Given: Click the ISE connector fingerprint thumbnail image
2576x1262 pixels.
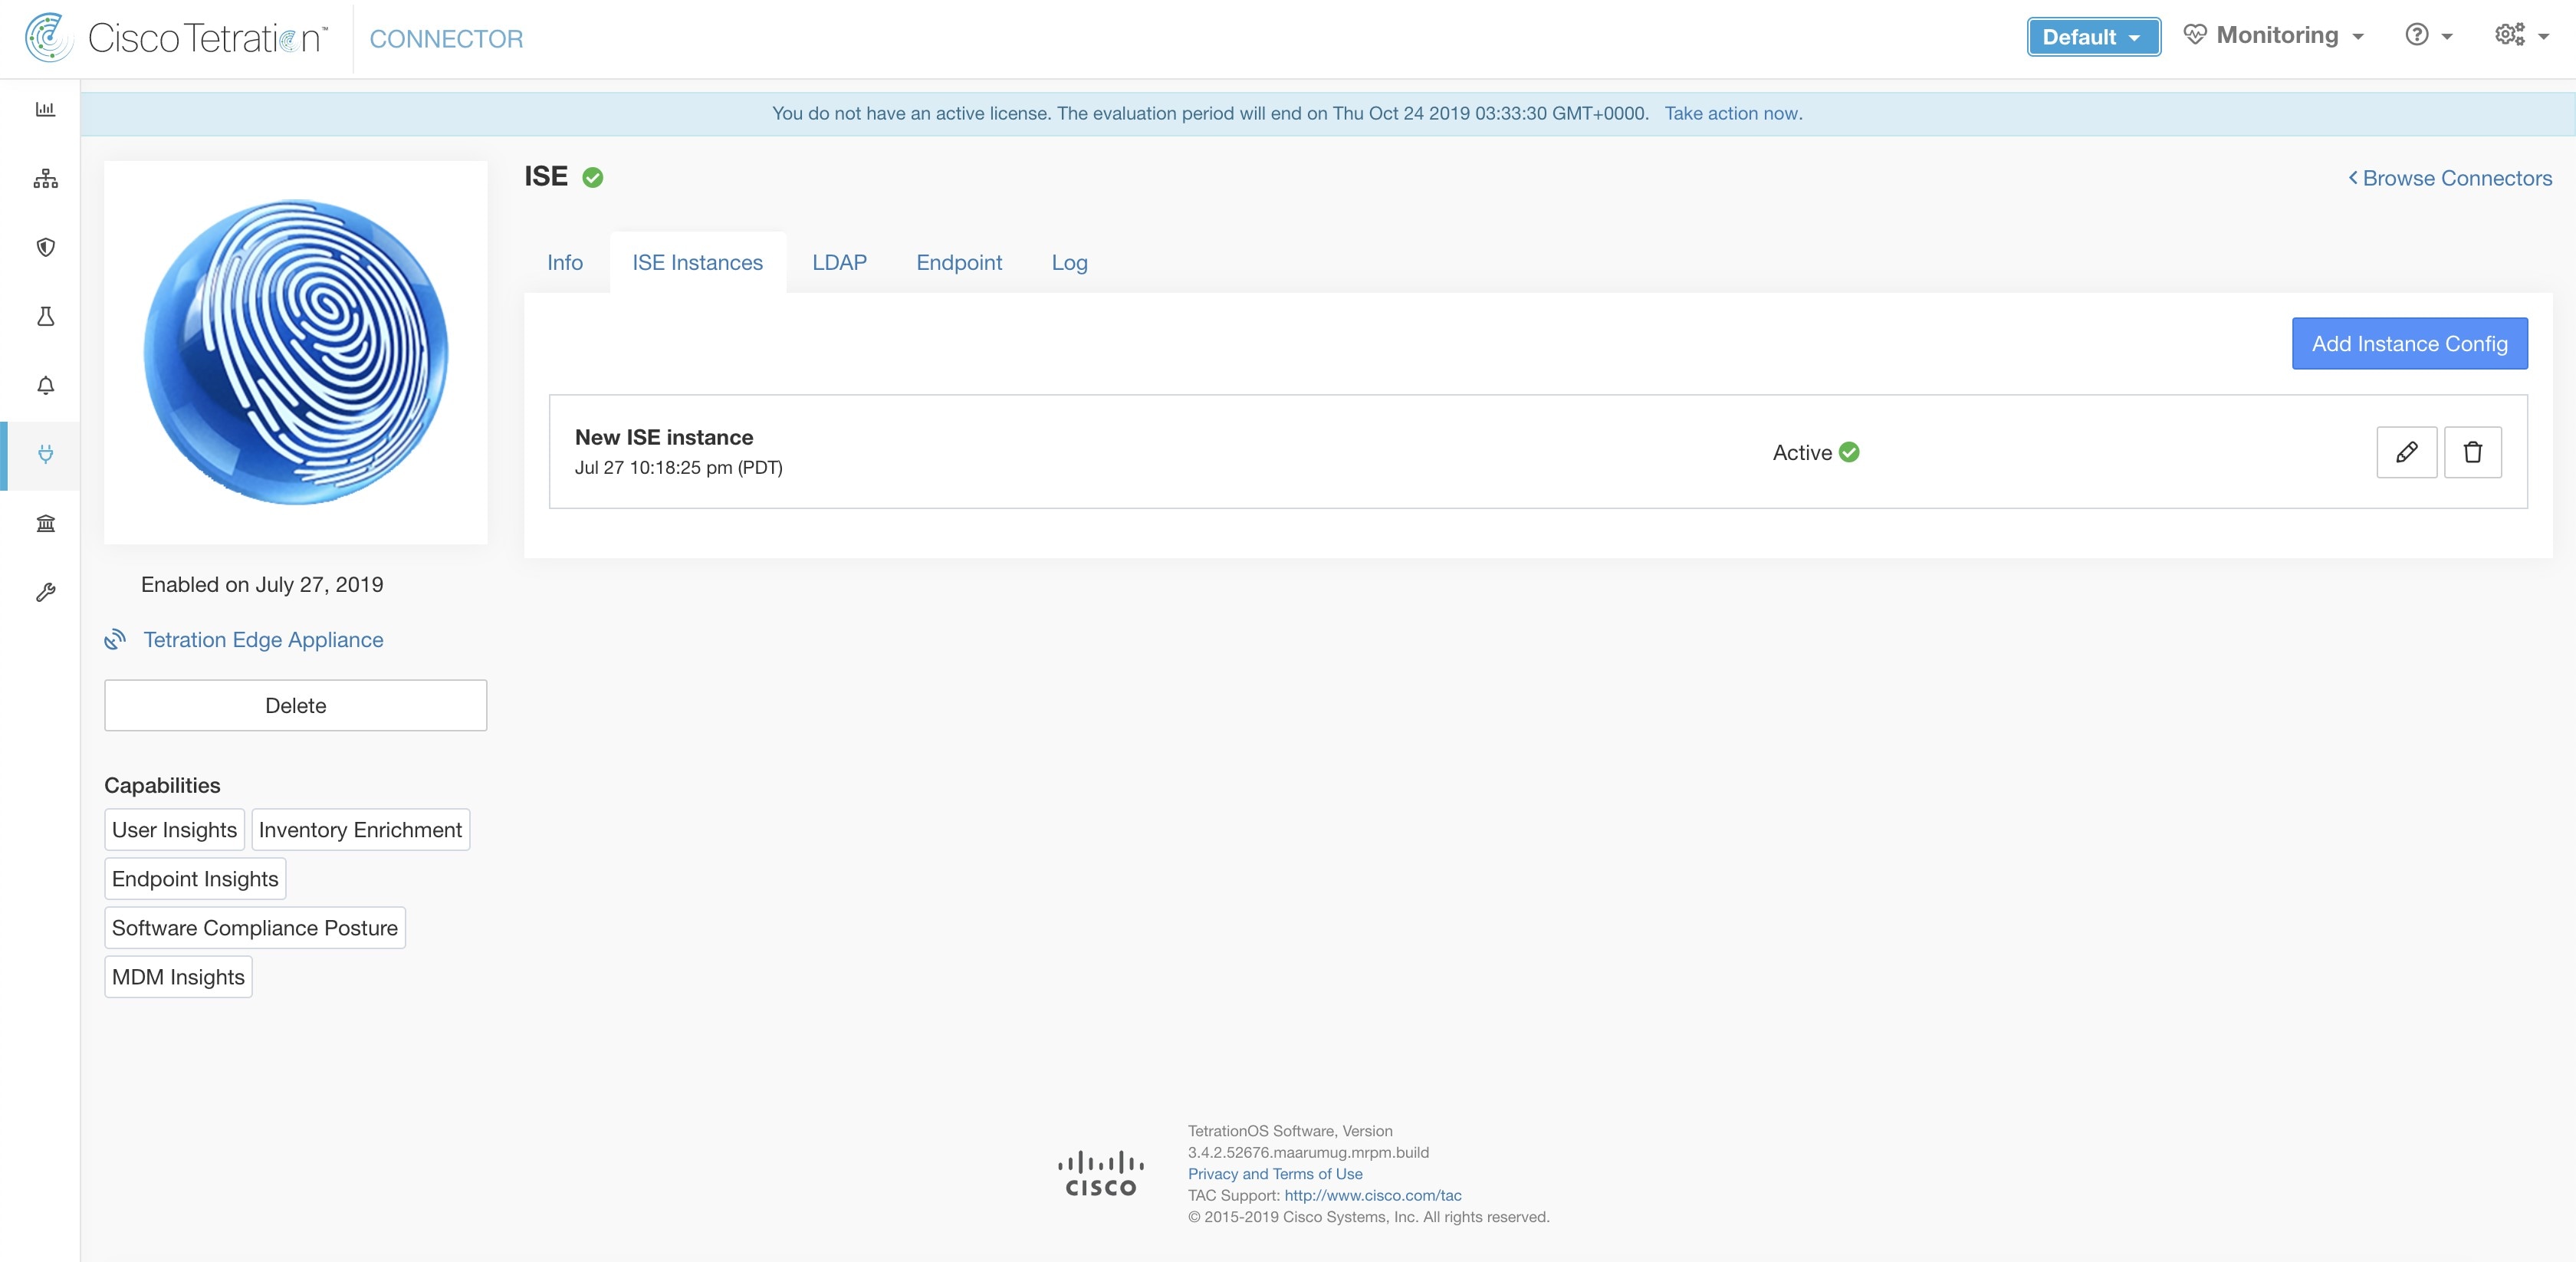Looking at the screenshot, I should [x=296, y=352].
